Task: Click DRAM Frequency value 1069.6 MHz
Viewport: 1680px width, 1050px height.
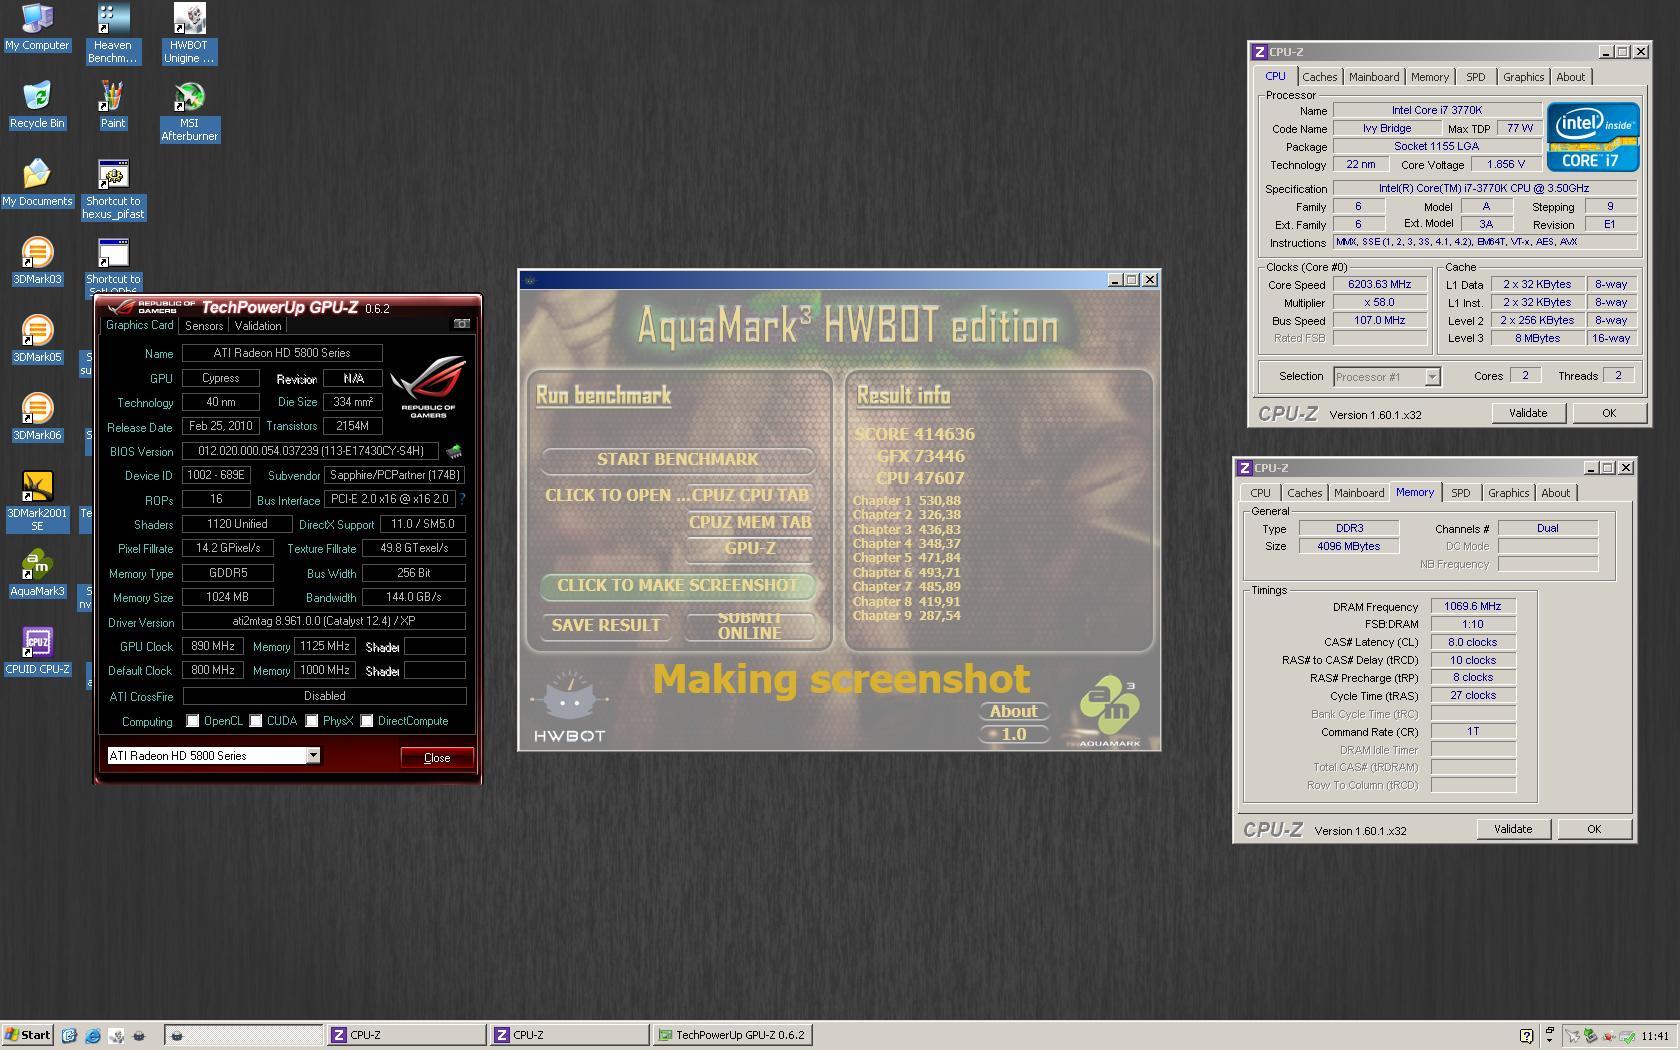Action: tap(1472, 606)
